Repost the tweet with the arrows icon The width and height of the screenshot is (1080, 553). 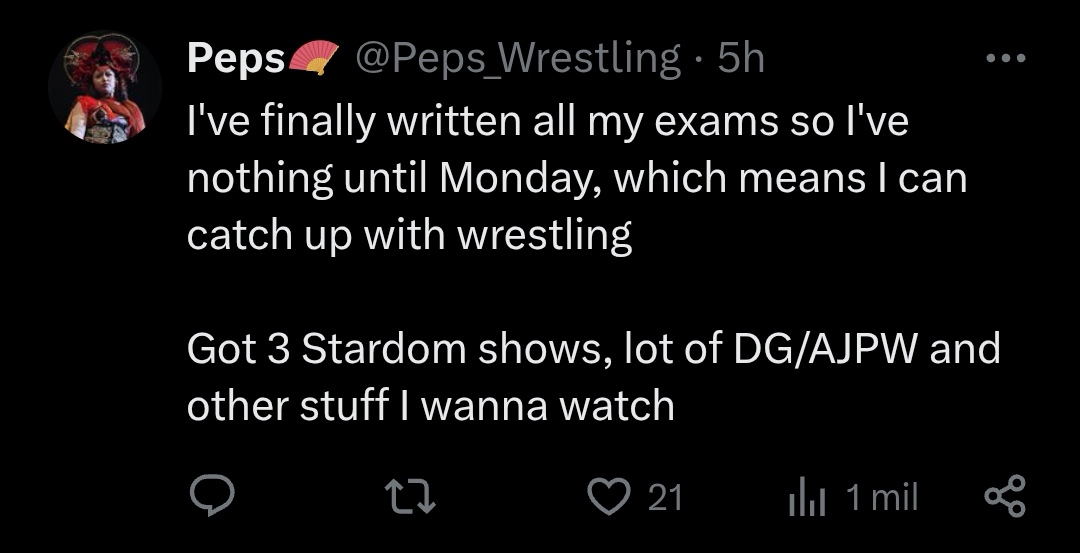(x=411, y=497)
